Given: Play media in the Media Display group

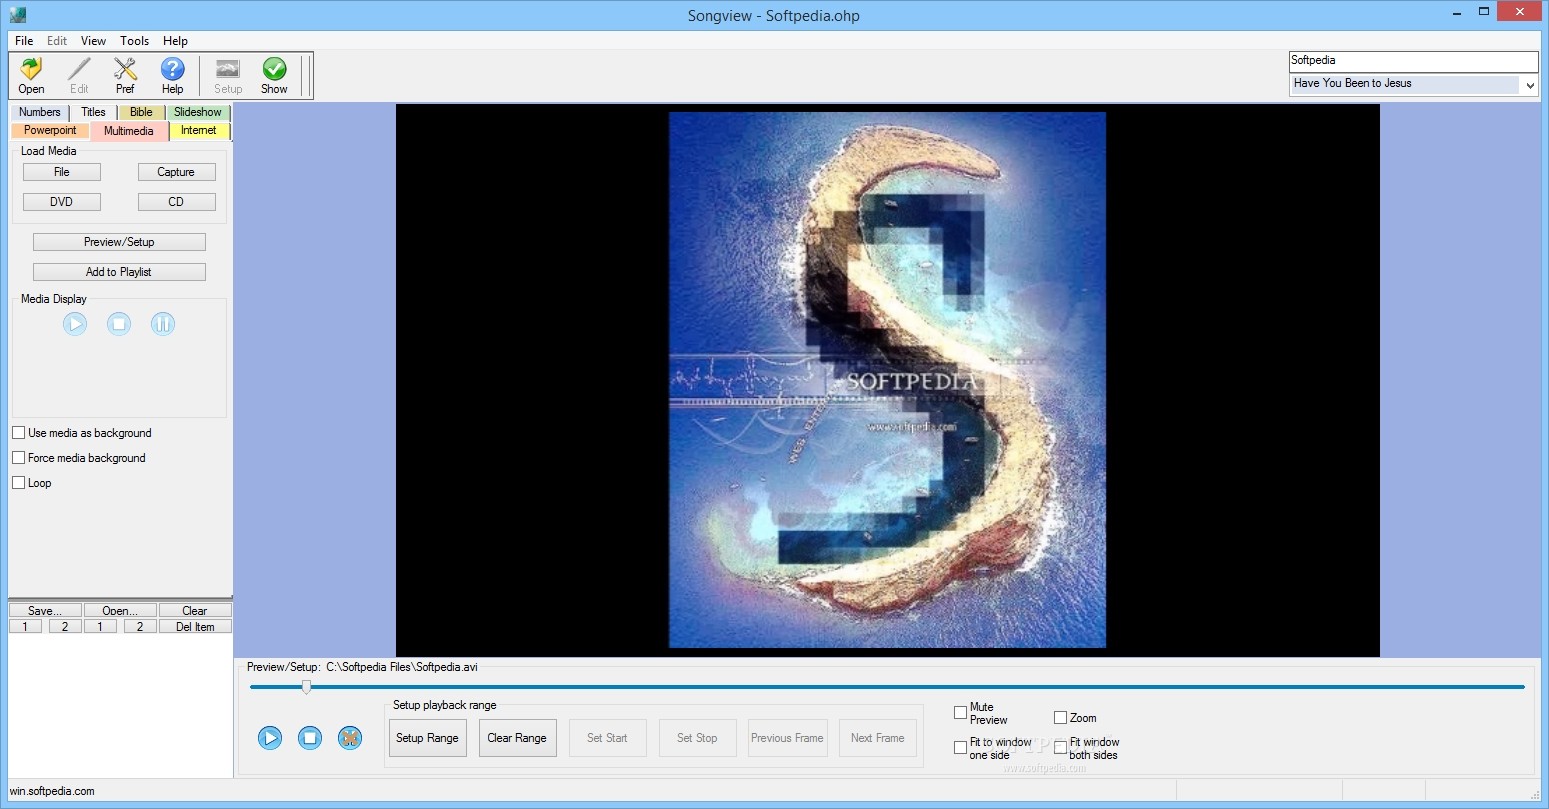Looking at the screenshot, I should 75,324.
